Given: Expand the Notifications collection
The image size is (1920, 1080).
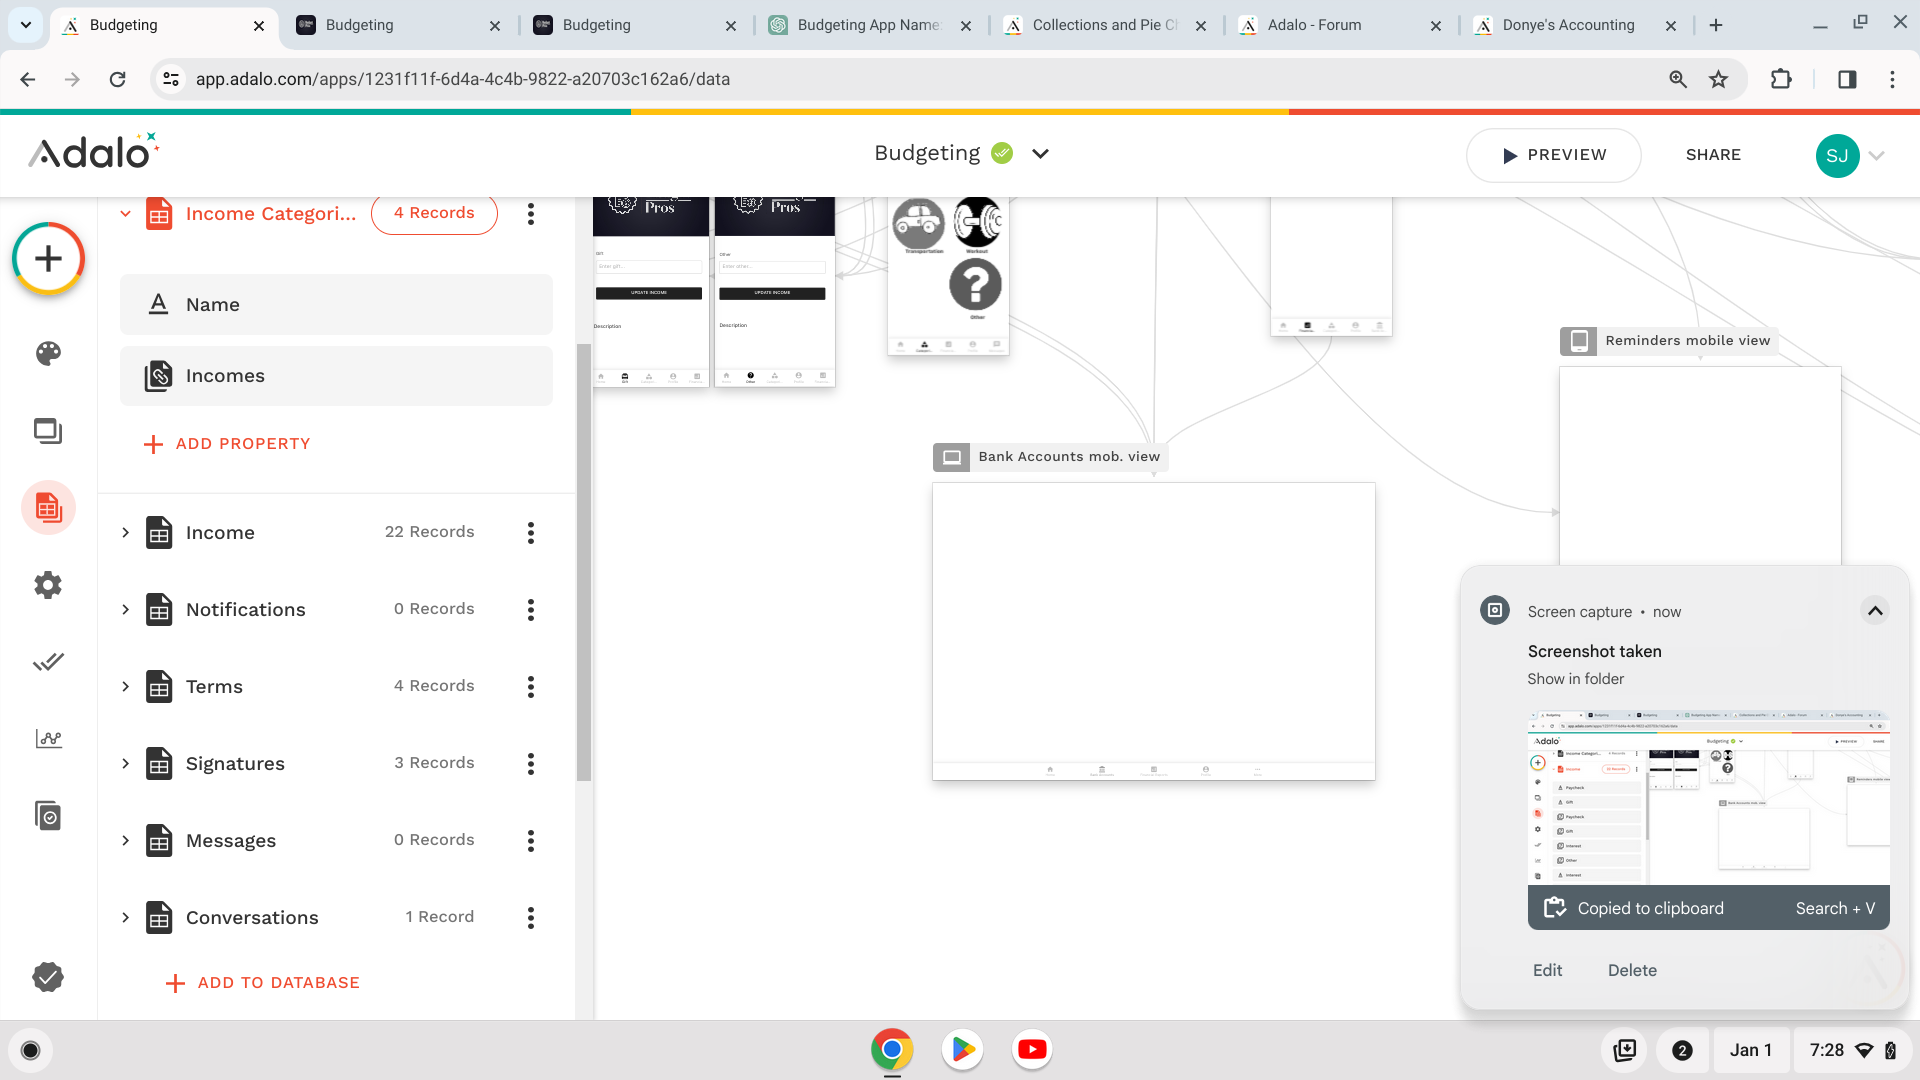Looking at the screenshot, I should pyautogui.click(x=125, y=610).
